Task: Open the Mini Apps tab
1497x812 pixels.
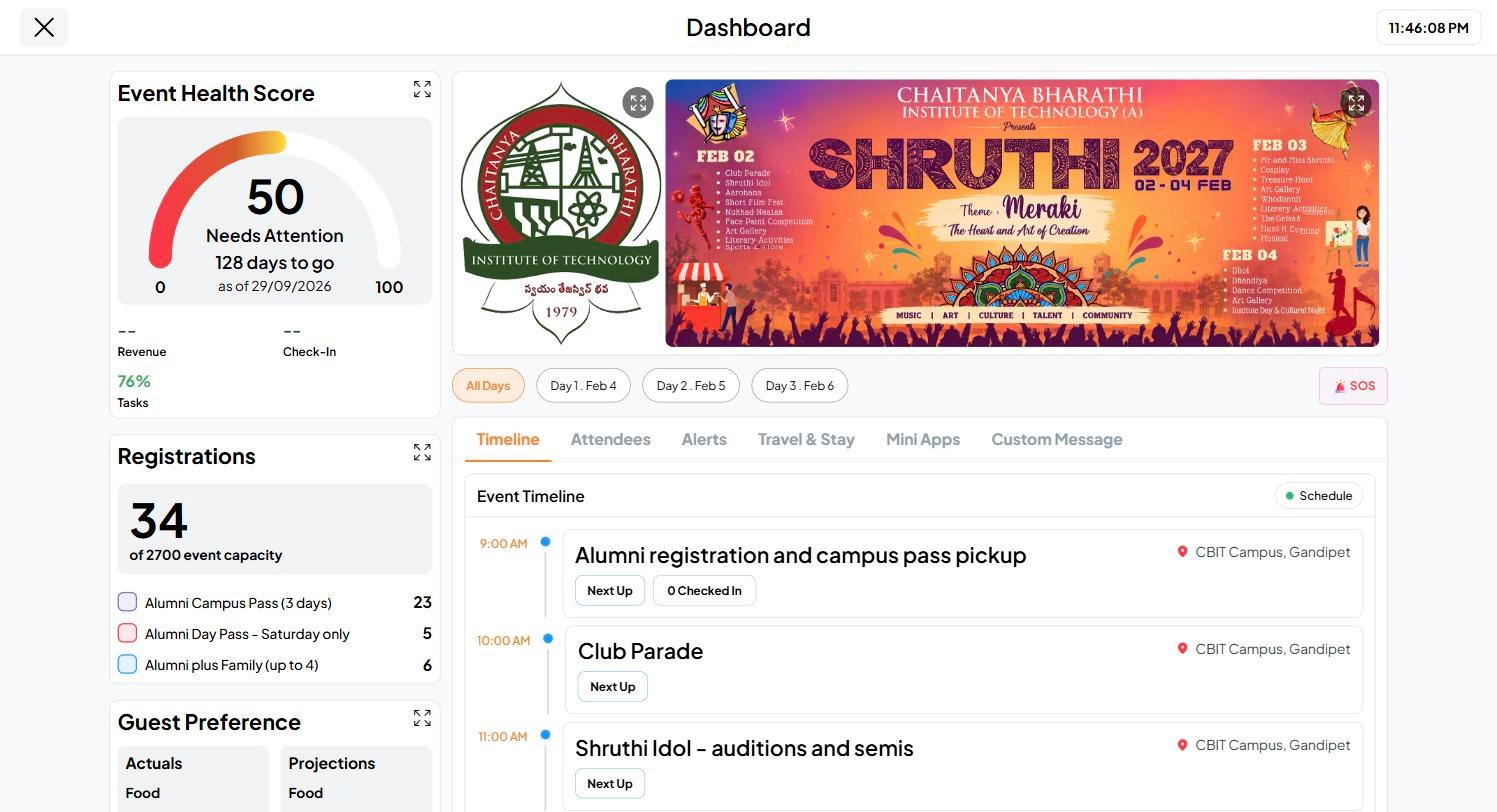Action: coord(923,440)
